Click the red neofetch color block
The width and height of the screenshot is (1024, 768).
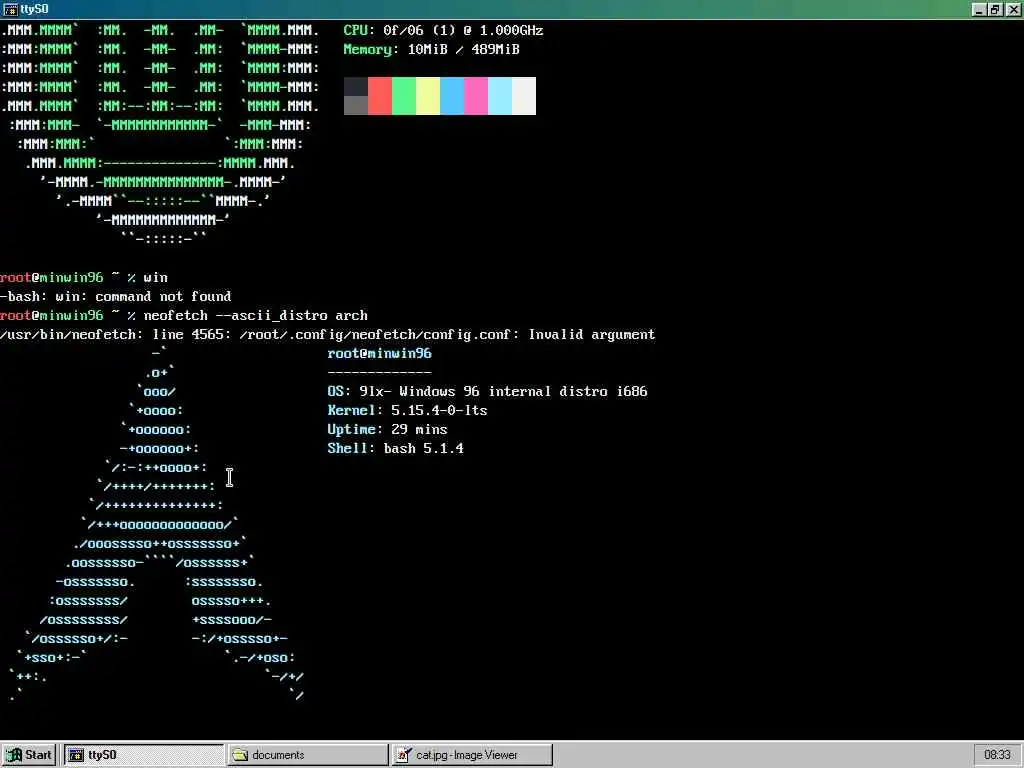coord(380,96)
